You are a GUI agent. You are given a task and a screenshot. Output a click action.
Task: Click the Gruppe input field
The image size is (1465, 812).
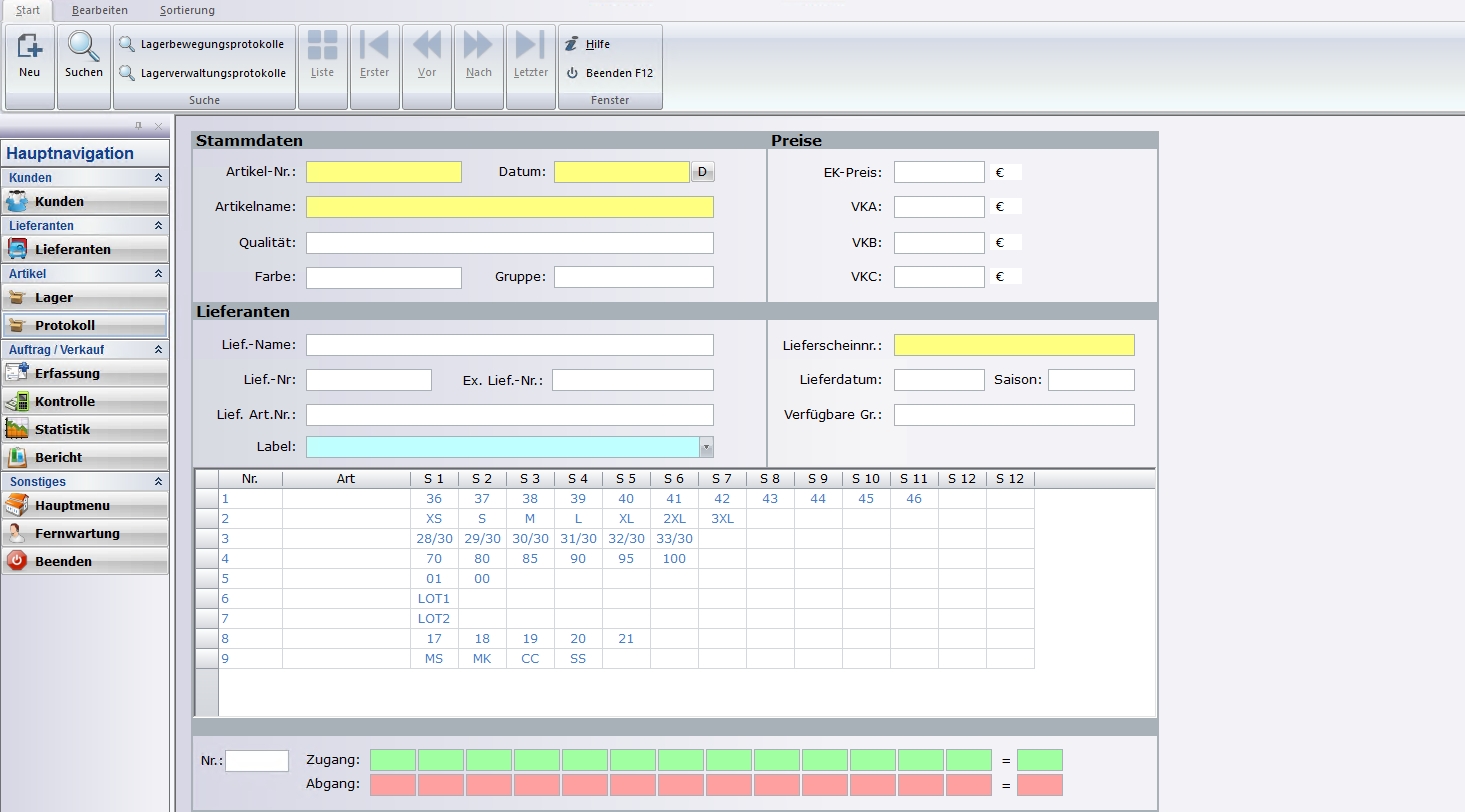coord(634,277)
